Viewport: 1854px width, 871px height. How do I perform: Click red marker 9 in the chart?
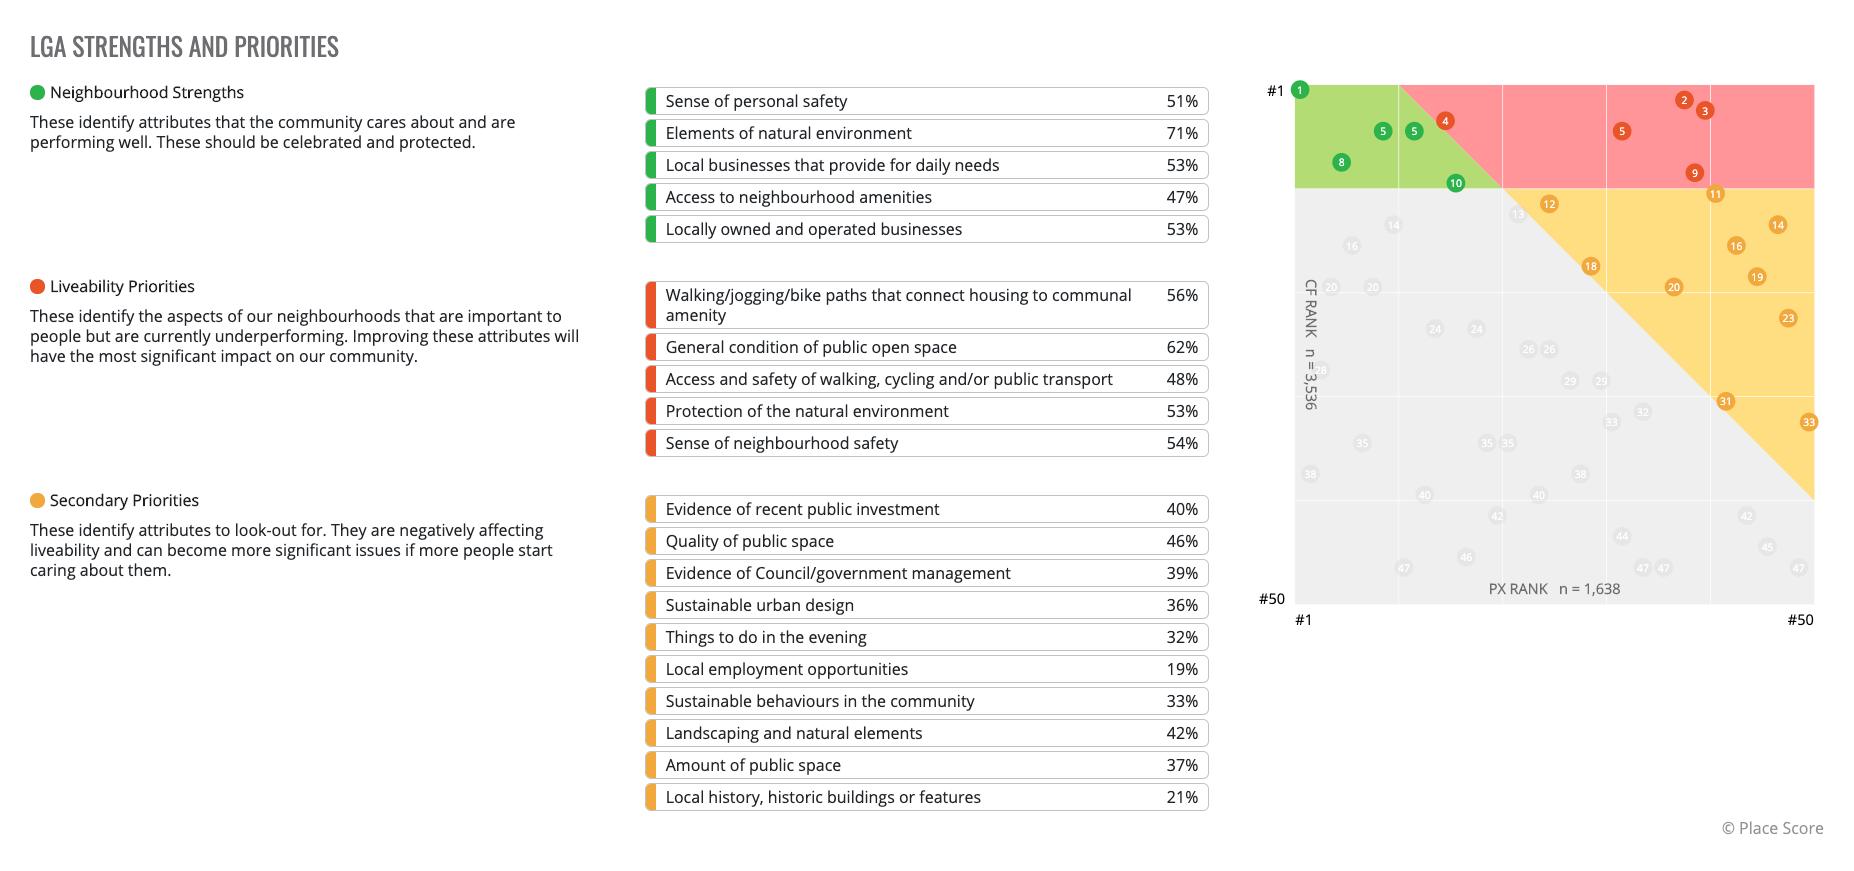(1694, 173)
